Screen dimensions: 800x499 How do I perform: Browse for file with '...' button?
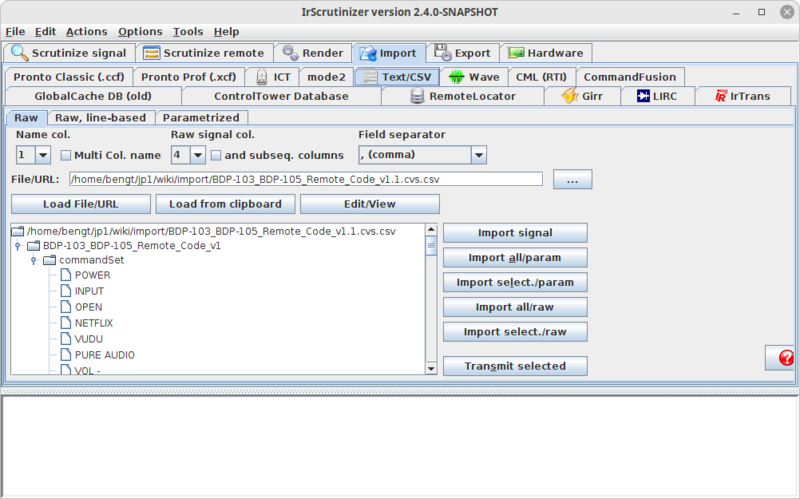pos(572,180)
